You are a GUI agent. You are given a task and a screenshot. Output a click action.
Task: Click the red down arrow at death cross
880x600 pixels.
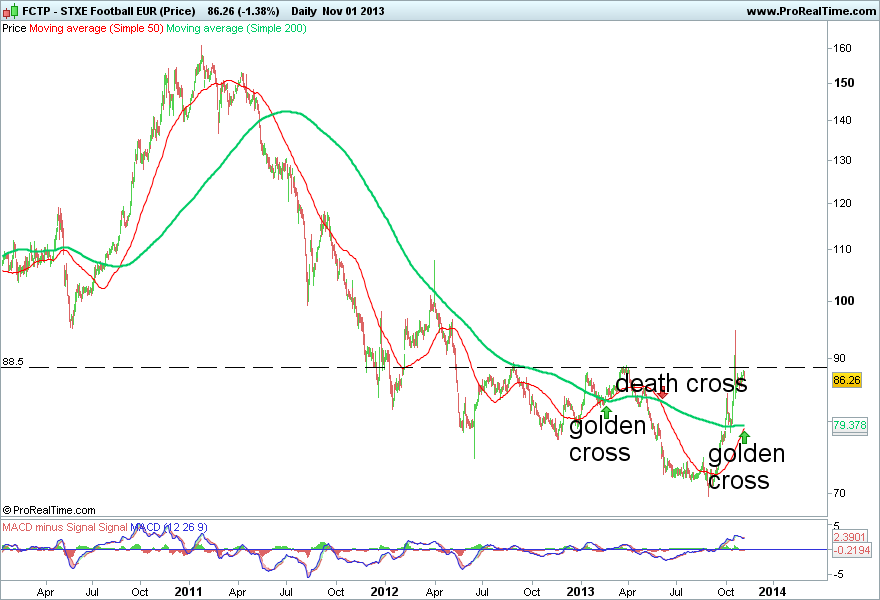click(x=663, y=394)
